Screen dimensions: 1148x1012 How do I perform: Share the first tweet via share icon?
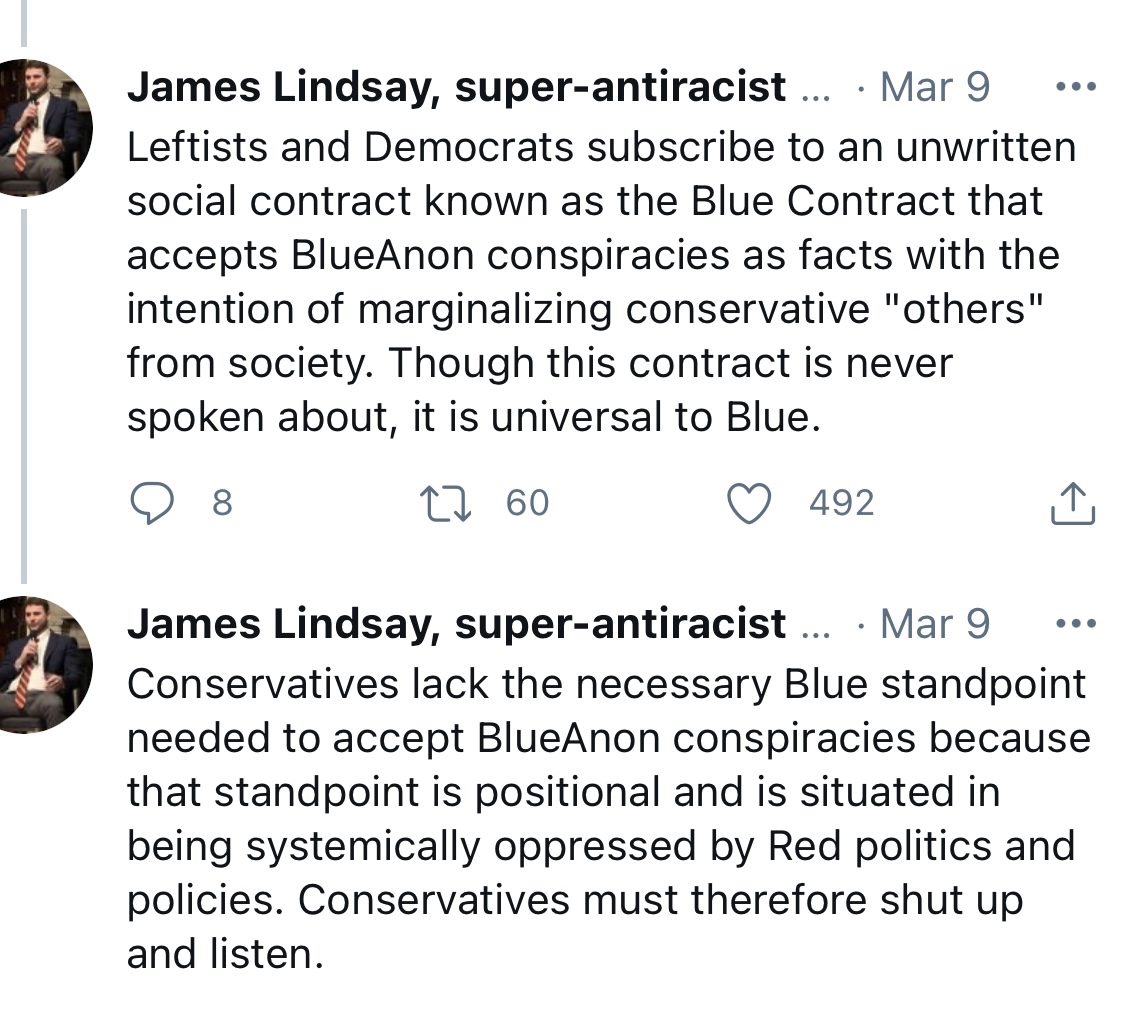(x=1073, y=503)
